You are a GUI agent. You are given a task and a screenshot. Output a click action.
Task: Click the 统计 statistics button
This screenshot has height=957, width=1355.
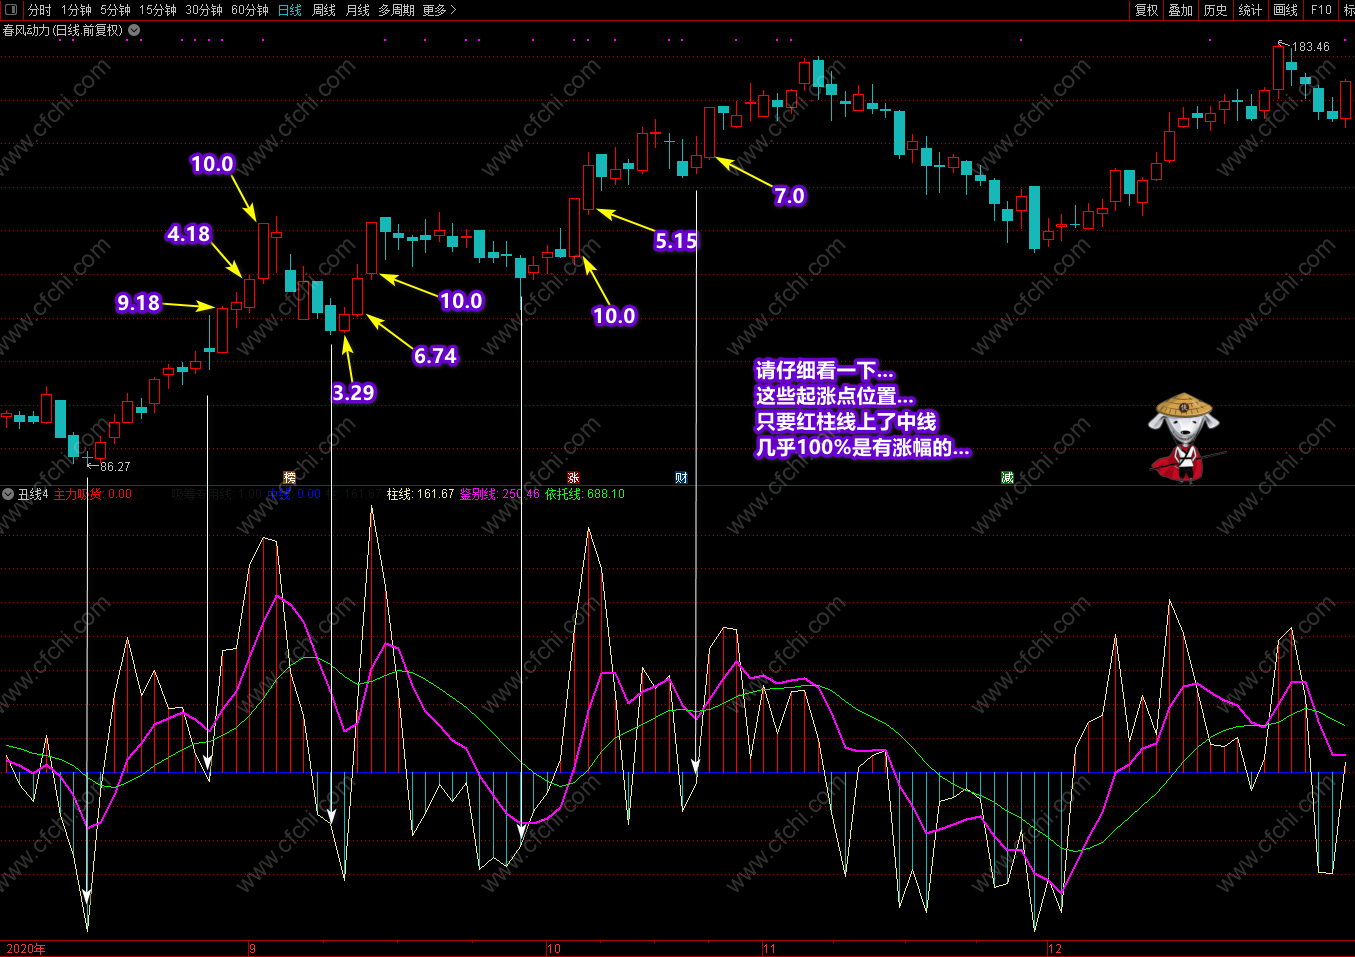[x=1250, y=10]
